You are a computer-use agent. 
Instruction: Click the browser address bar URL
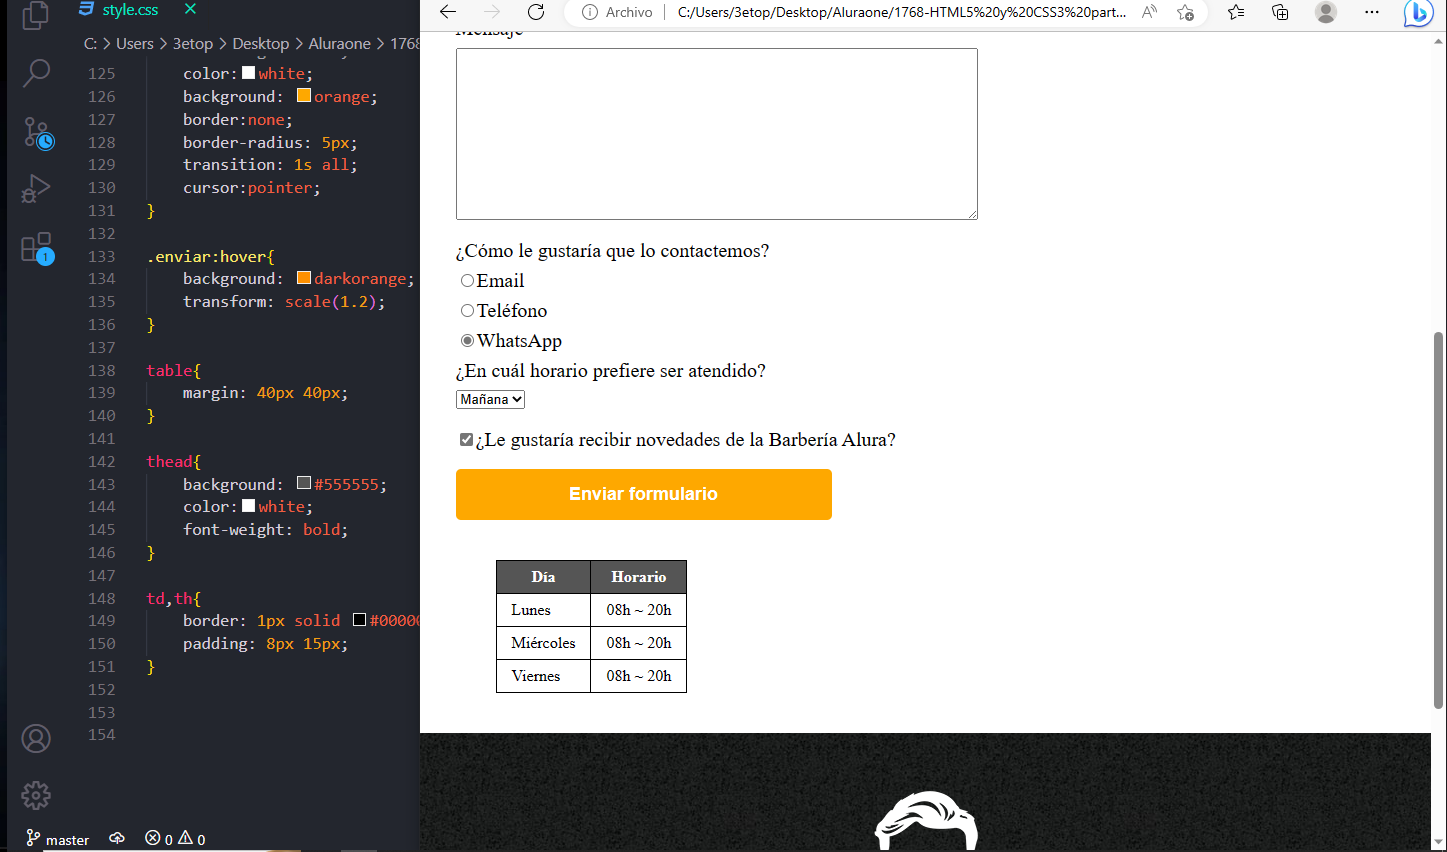pyautogui.click(x=901, y=12)
